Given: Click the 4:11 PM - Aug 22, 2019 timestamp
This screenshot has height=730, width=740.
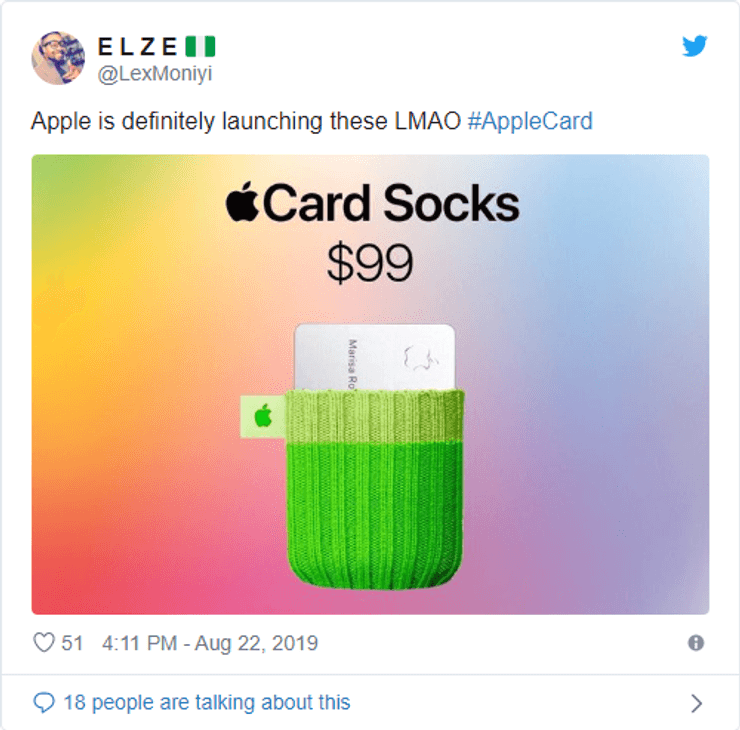Looking at the screenshot, I should pos(210,643).
